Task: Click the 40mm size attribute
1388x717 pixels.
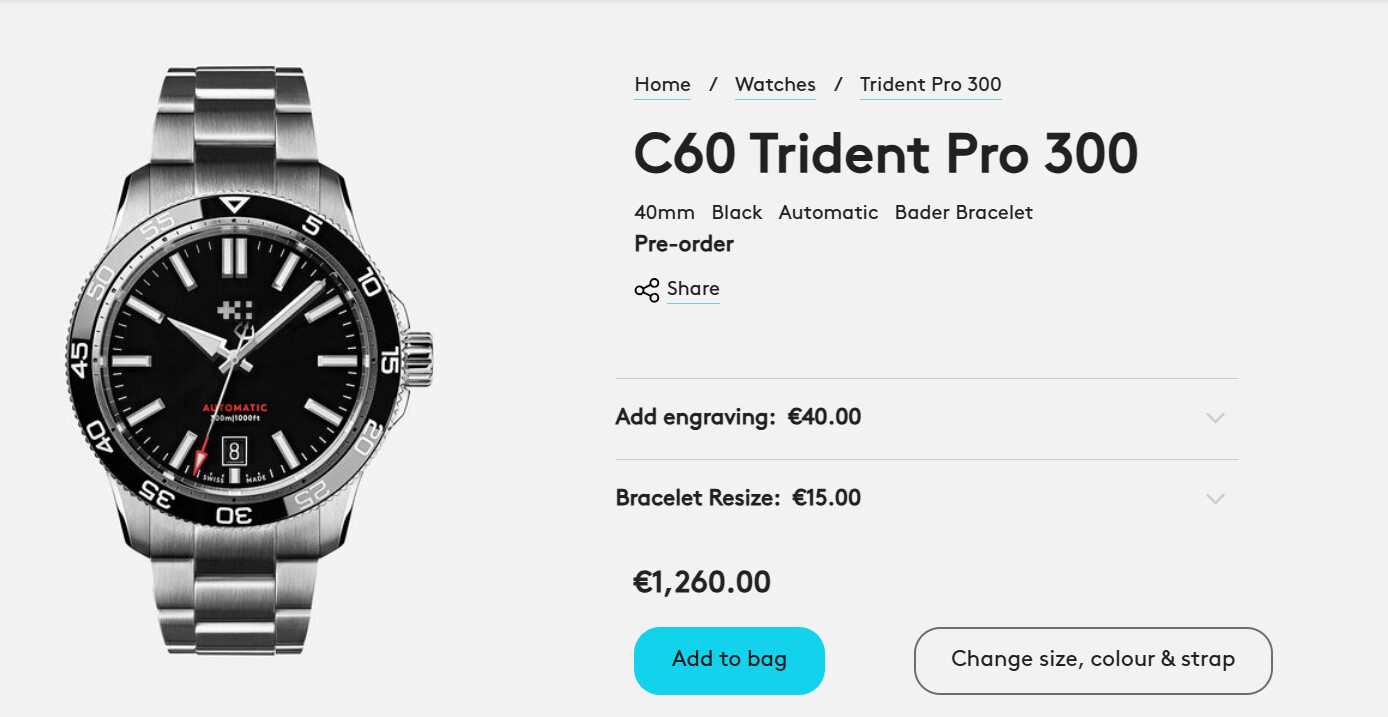Action: [664, 213]
